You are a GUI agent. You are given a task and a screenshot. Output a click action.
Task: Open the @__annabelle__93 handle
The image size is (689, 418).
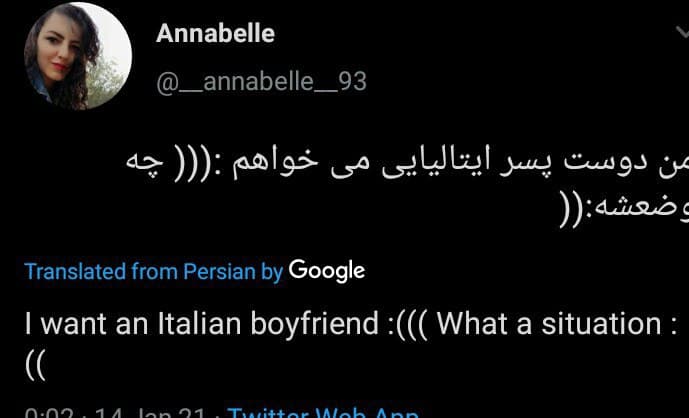click(261, 81)
